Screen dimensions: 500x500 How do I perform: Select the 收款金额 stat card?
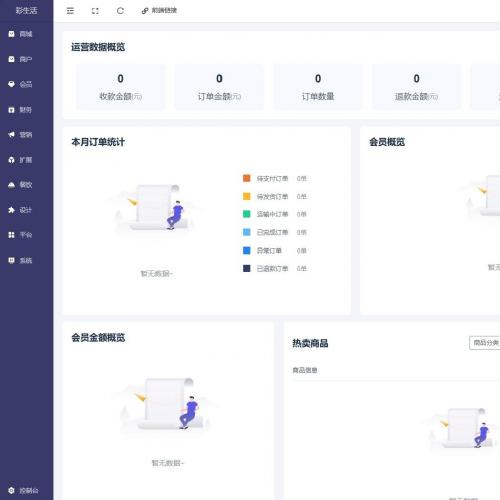121,87
